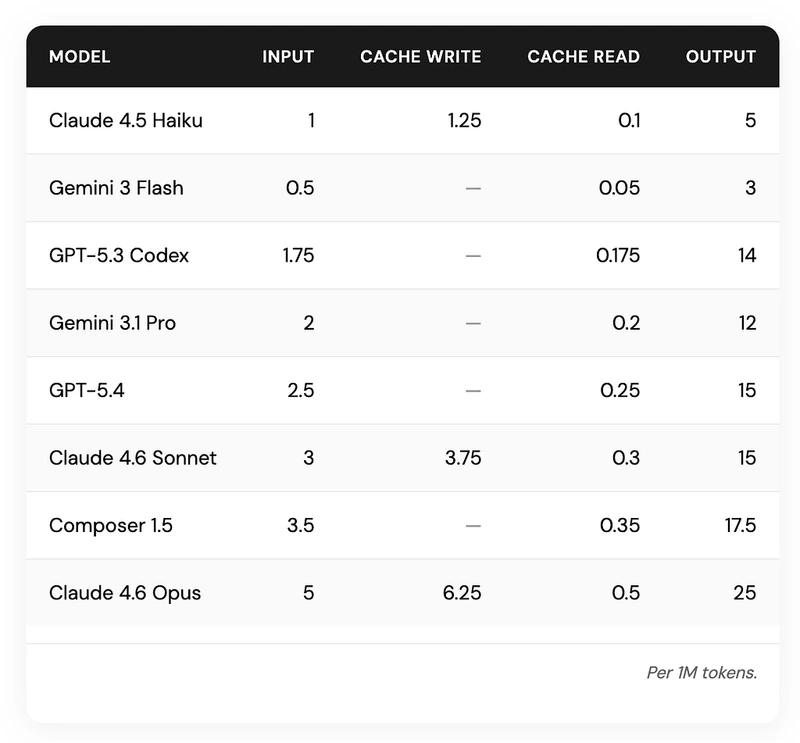Screen dimensions: 800x743
Task: Click the CACHE READ column header
Action: (583, 57)
